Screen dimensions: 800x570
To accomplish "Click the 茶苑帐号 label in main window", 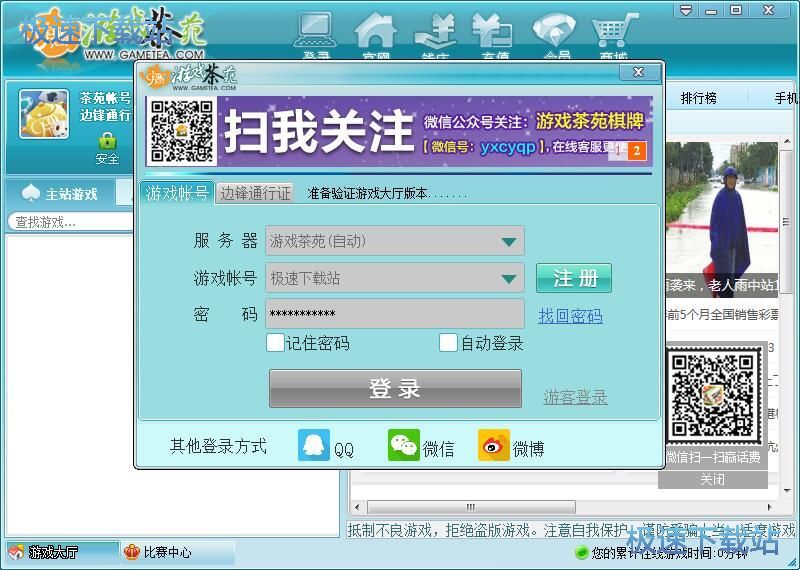I will (106, 98).
